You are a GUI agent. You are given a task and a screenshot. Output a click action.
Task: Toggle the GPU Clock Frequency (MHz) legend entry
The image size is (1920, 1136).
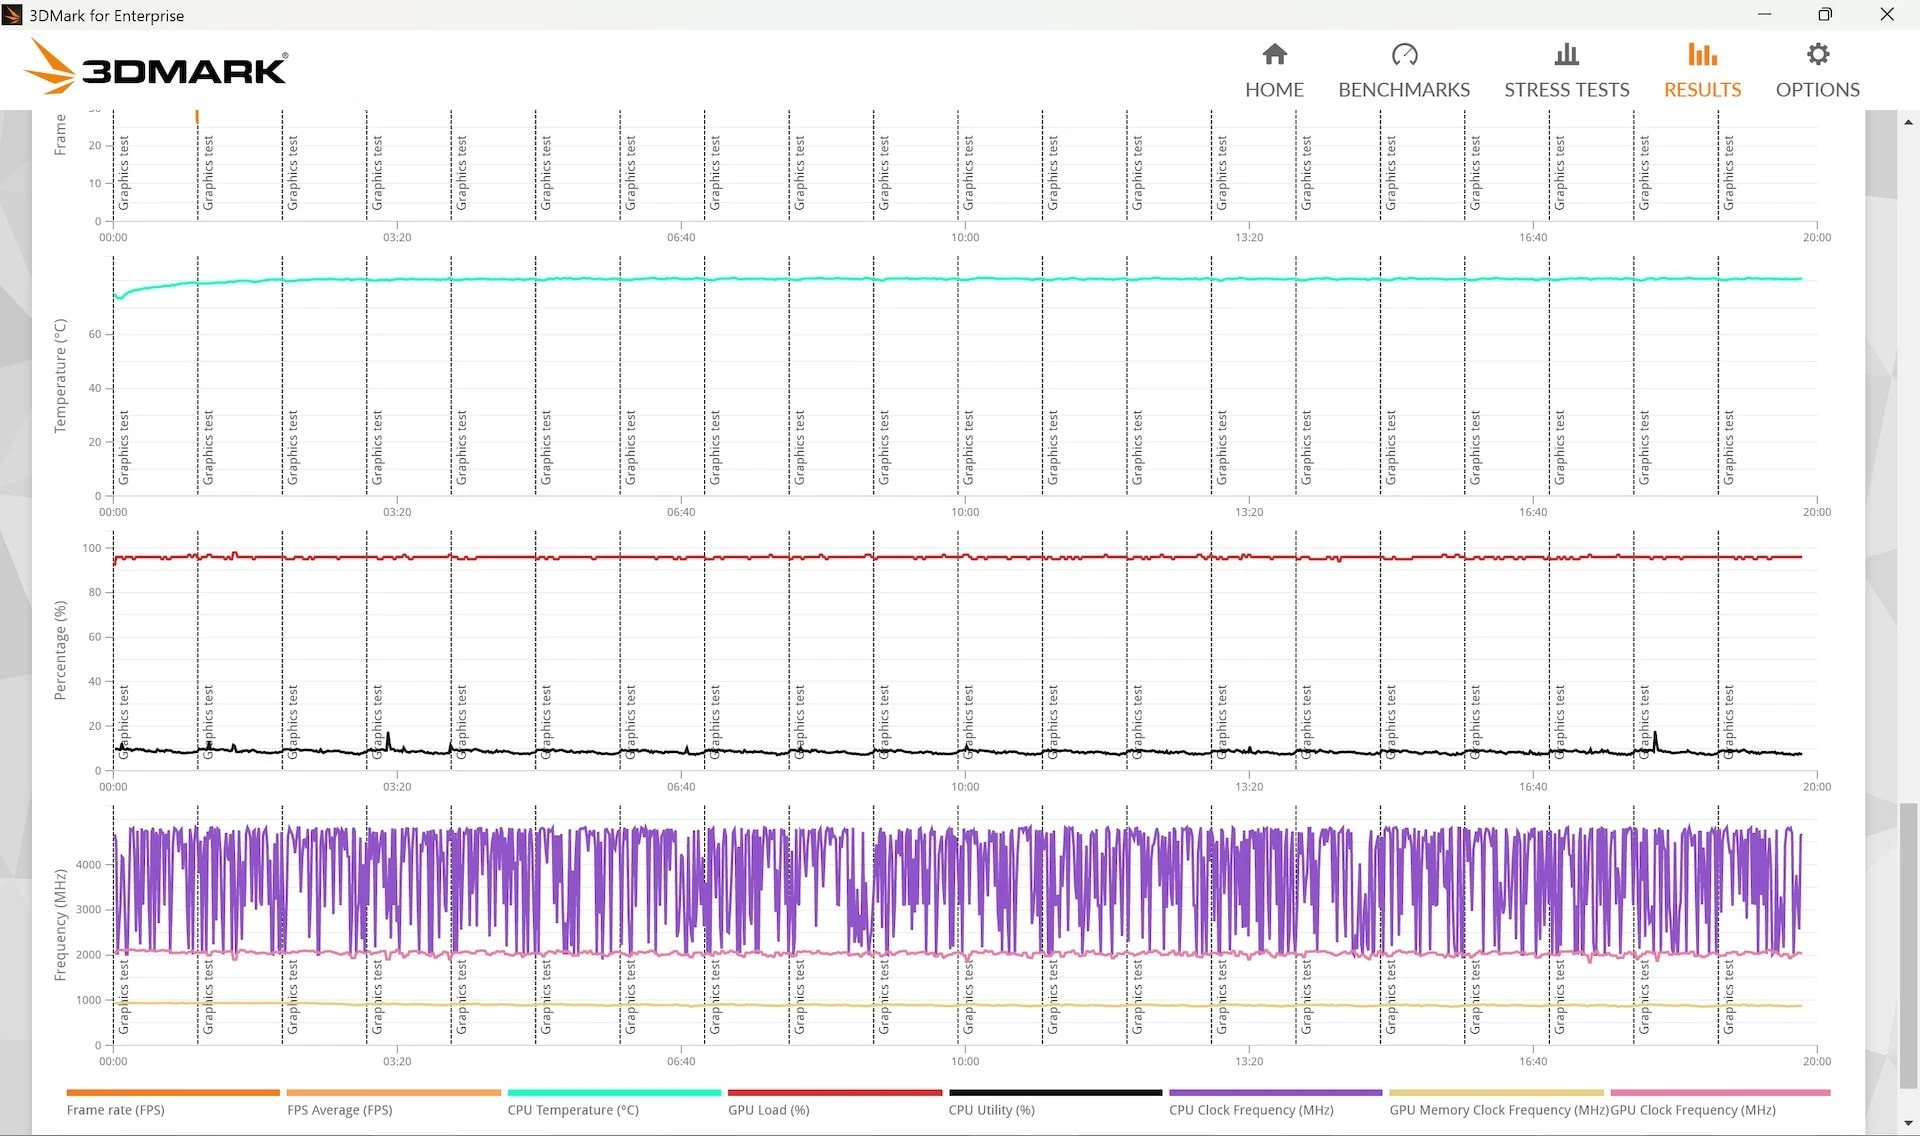(x=1693, y=1110)
